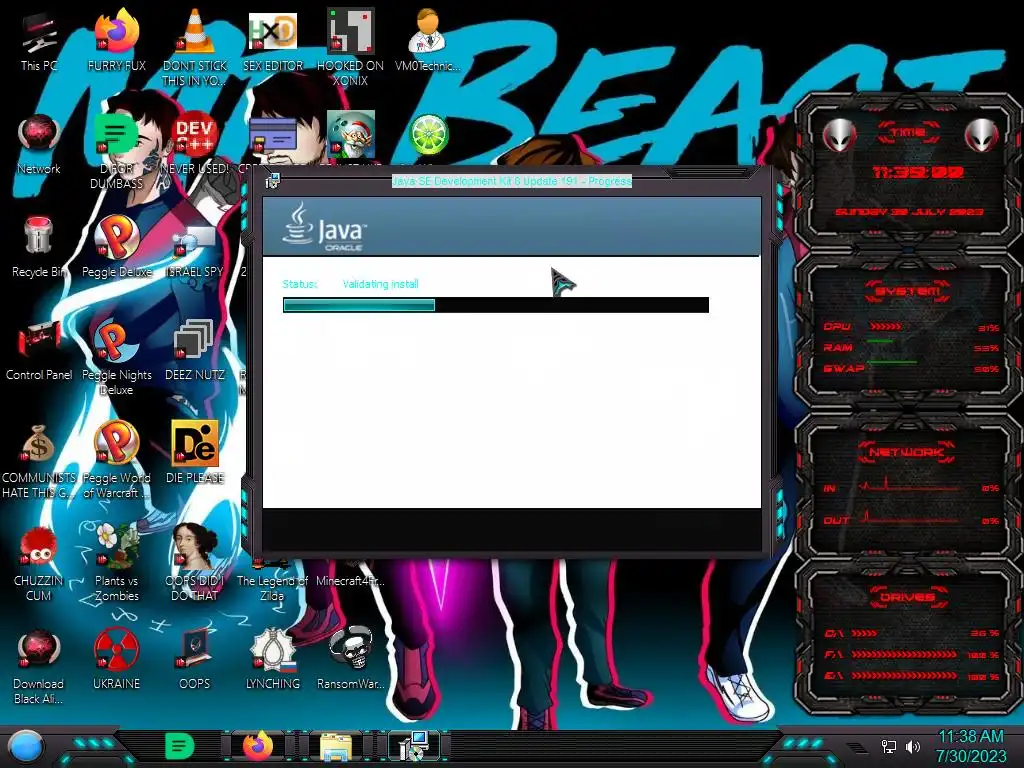Screen dimensions: 1024x768
Task: Open the green chat app on the taskbar
Action: tap(180, 747)
